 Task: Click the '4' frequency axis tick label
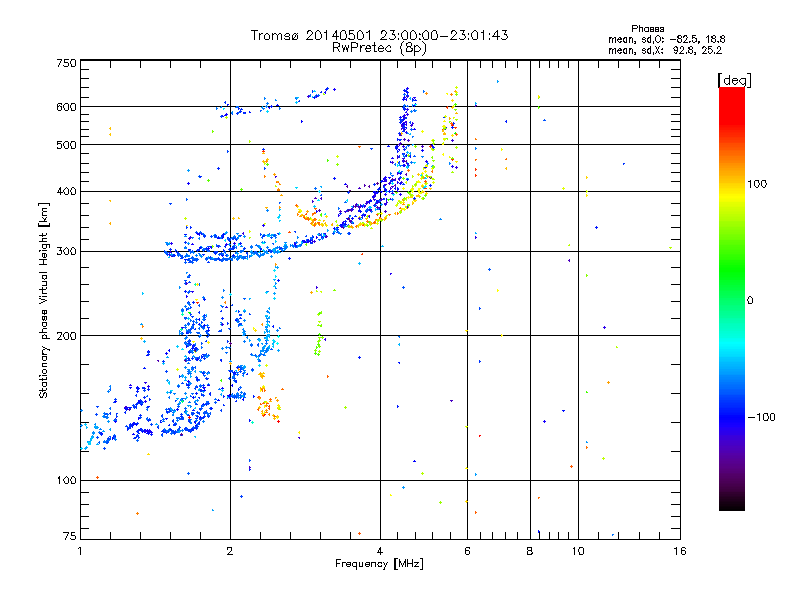click(x=380, y=551)
